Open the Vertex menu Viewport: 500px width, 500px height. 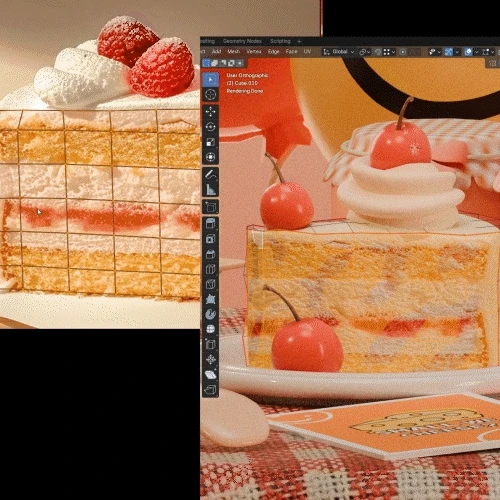[254, 51]
